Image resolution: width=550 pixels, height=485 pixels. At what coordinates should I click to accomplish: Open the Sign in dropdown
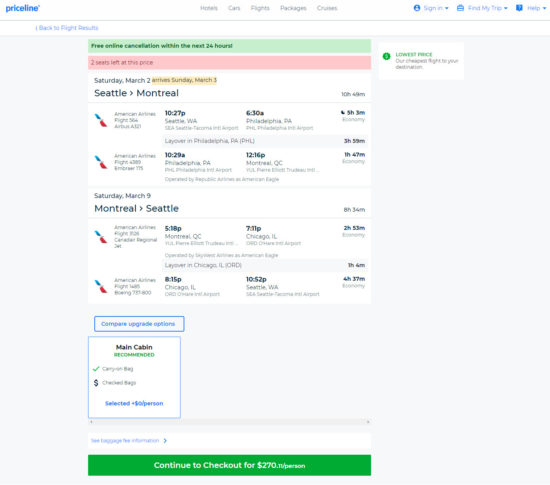(431, 8)
